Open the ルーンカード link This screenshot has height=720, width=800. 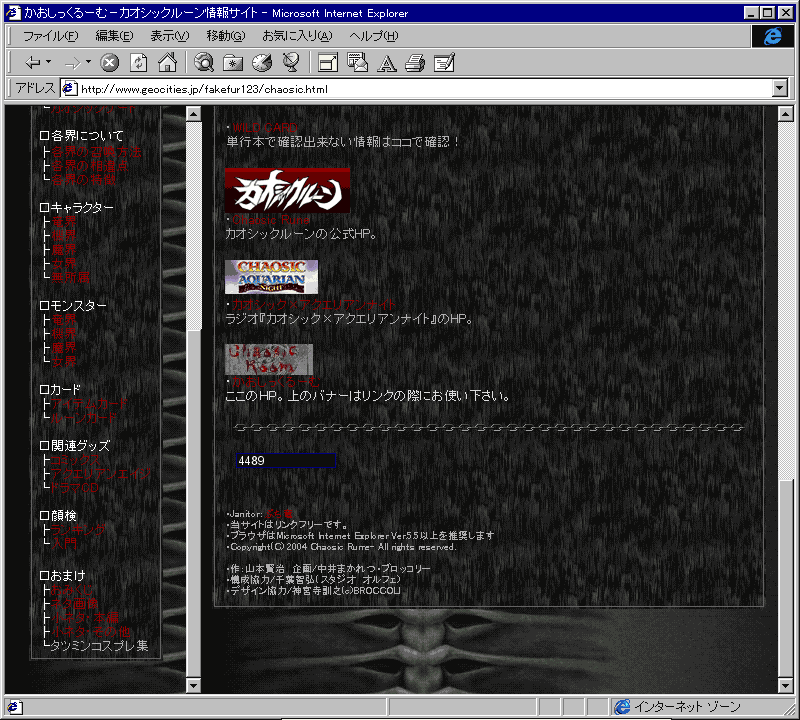(84, 417)
